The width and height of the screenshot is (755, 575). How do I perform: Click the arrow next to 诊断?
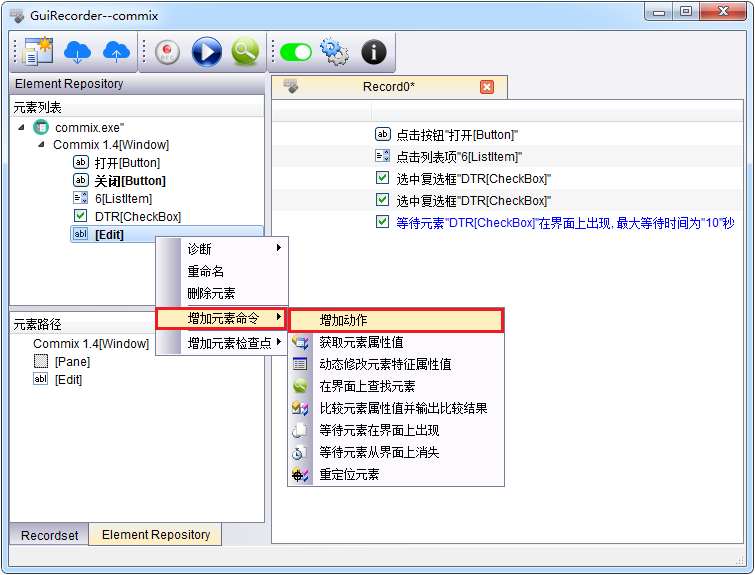click(x=279, y=248)
